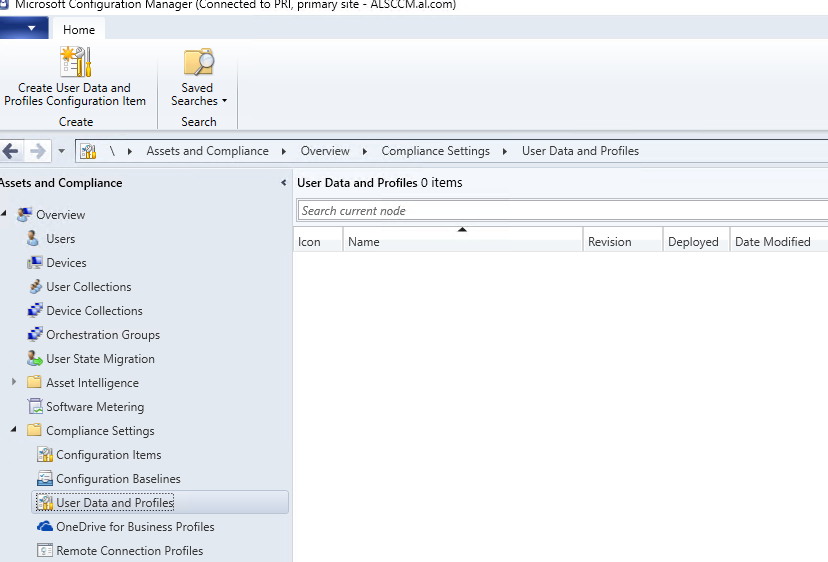Click Overview in the breadcrumb path
This screenshot has height=562, width=828.
pos(325,151)
